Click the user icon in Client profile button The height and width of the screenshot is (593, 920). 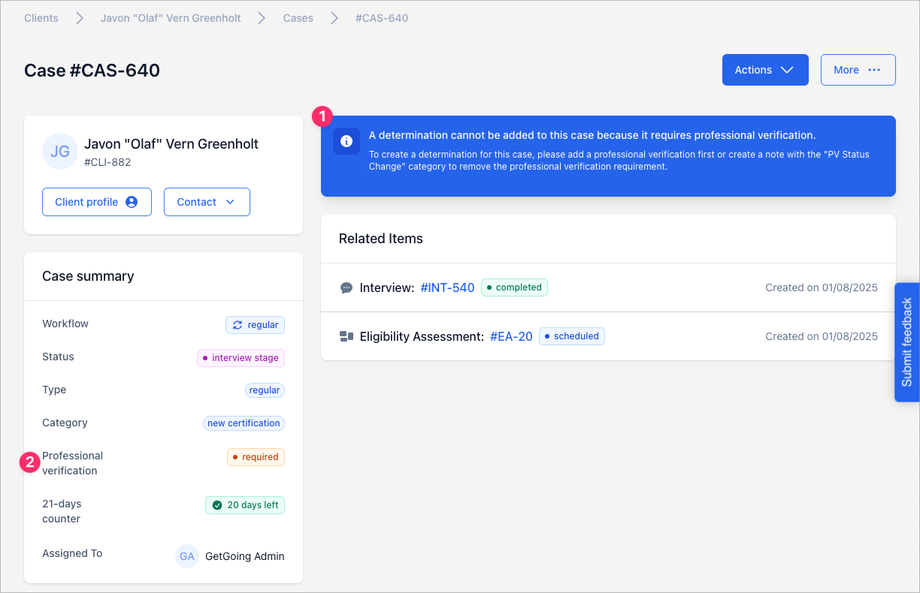pos(131,202)
